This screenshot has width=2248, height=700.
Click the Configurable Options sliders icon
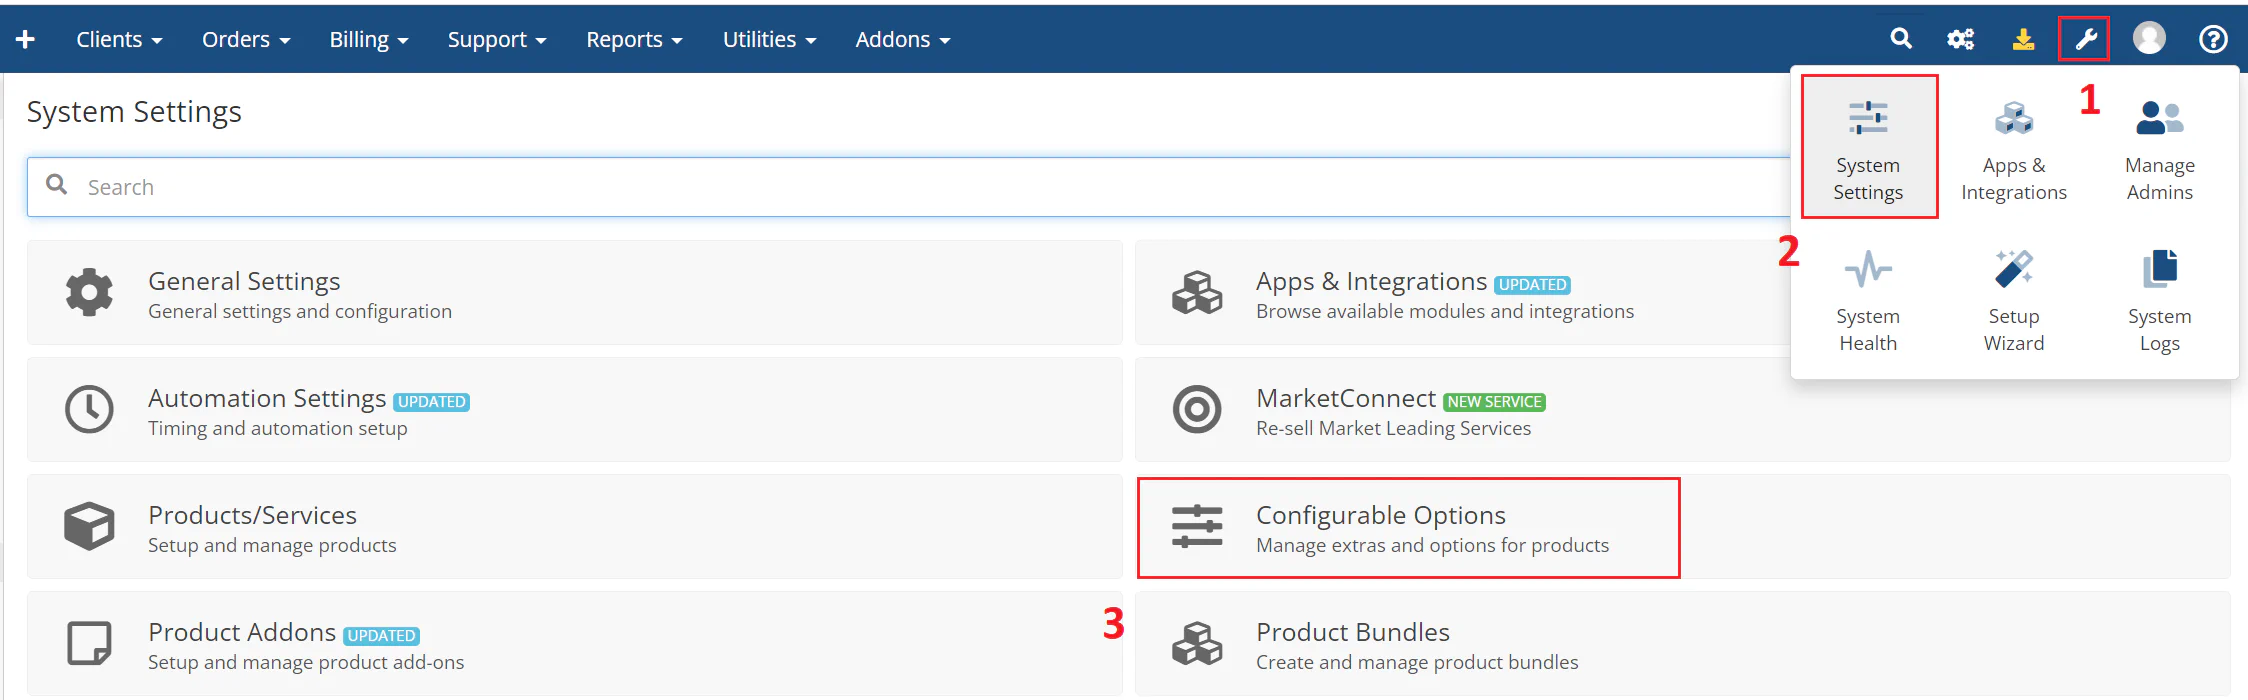[x=1196, y=526]
